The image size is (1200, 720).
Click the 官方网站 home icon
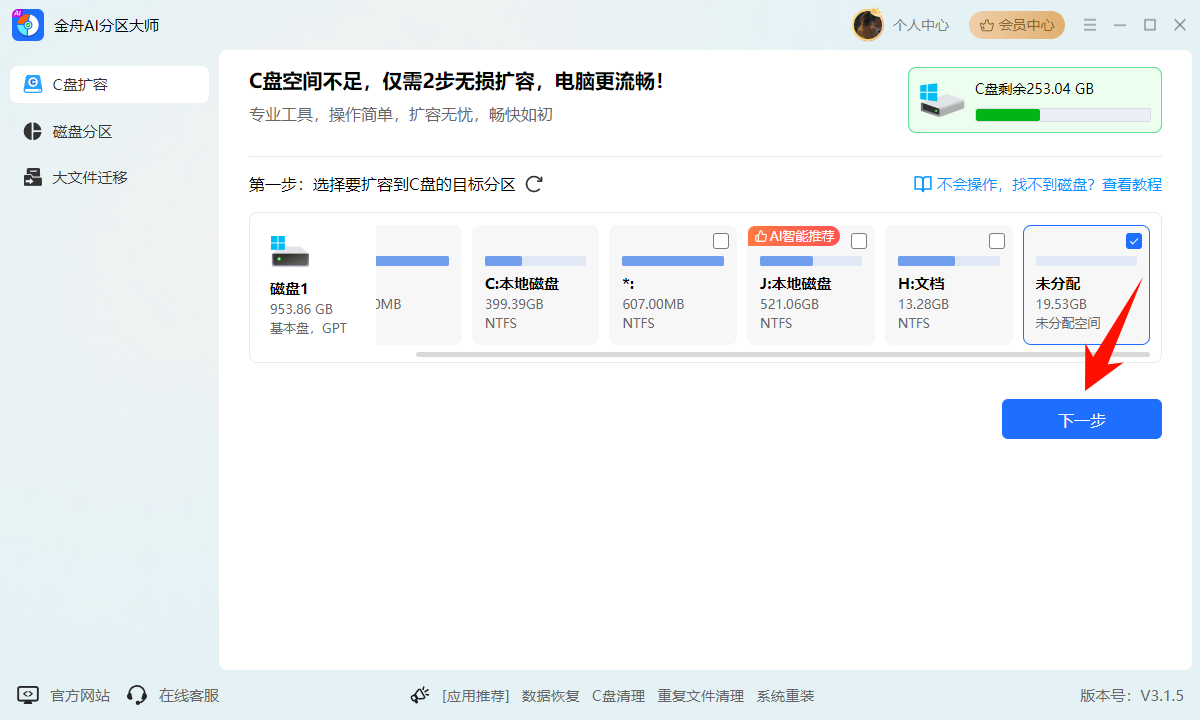pos(28,695)
